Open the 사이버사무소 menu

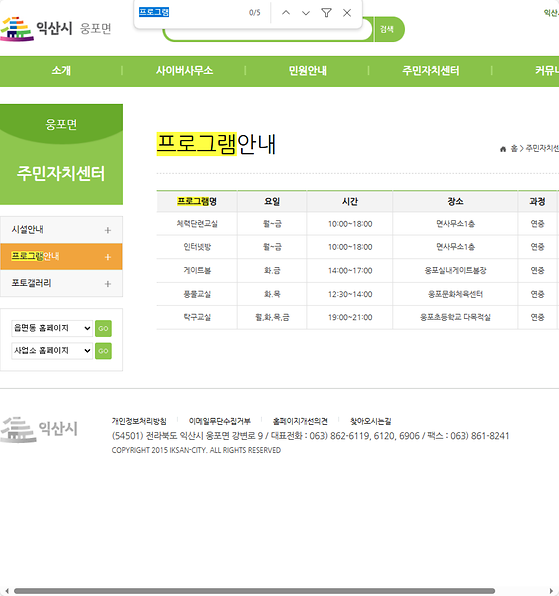(184, 71)
